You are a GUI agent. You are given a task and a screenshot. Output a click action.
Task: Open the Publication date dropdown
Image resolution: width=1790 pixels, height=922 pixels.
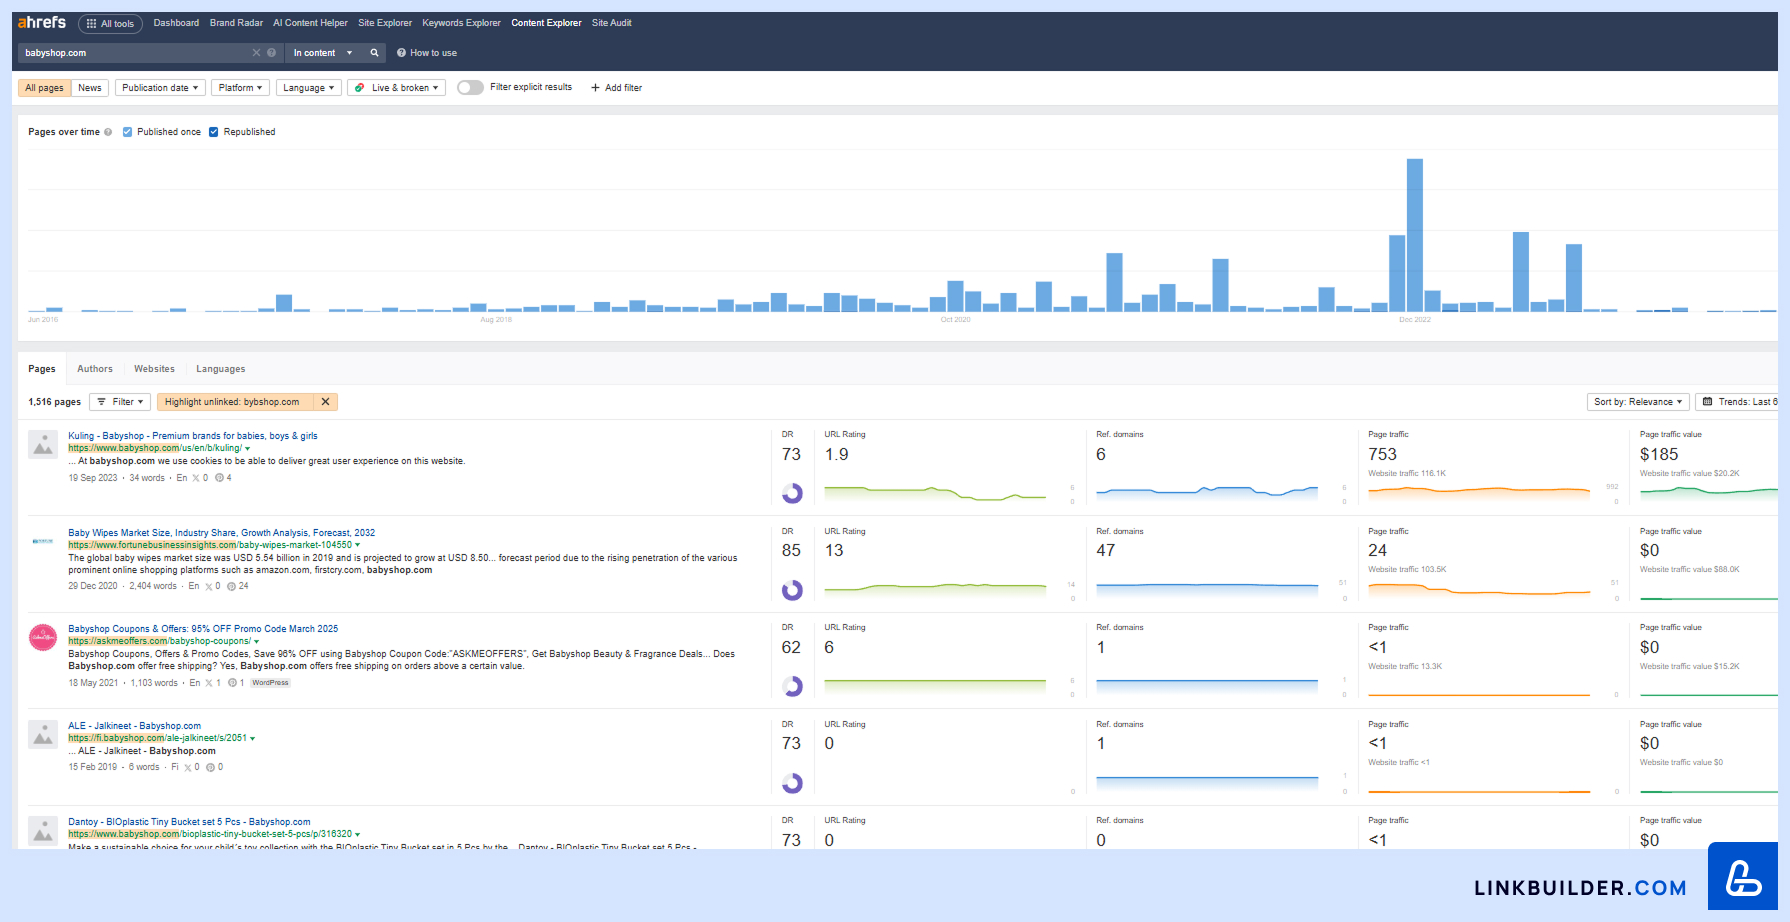point(160,88)
